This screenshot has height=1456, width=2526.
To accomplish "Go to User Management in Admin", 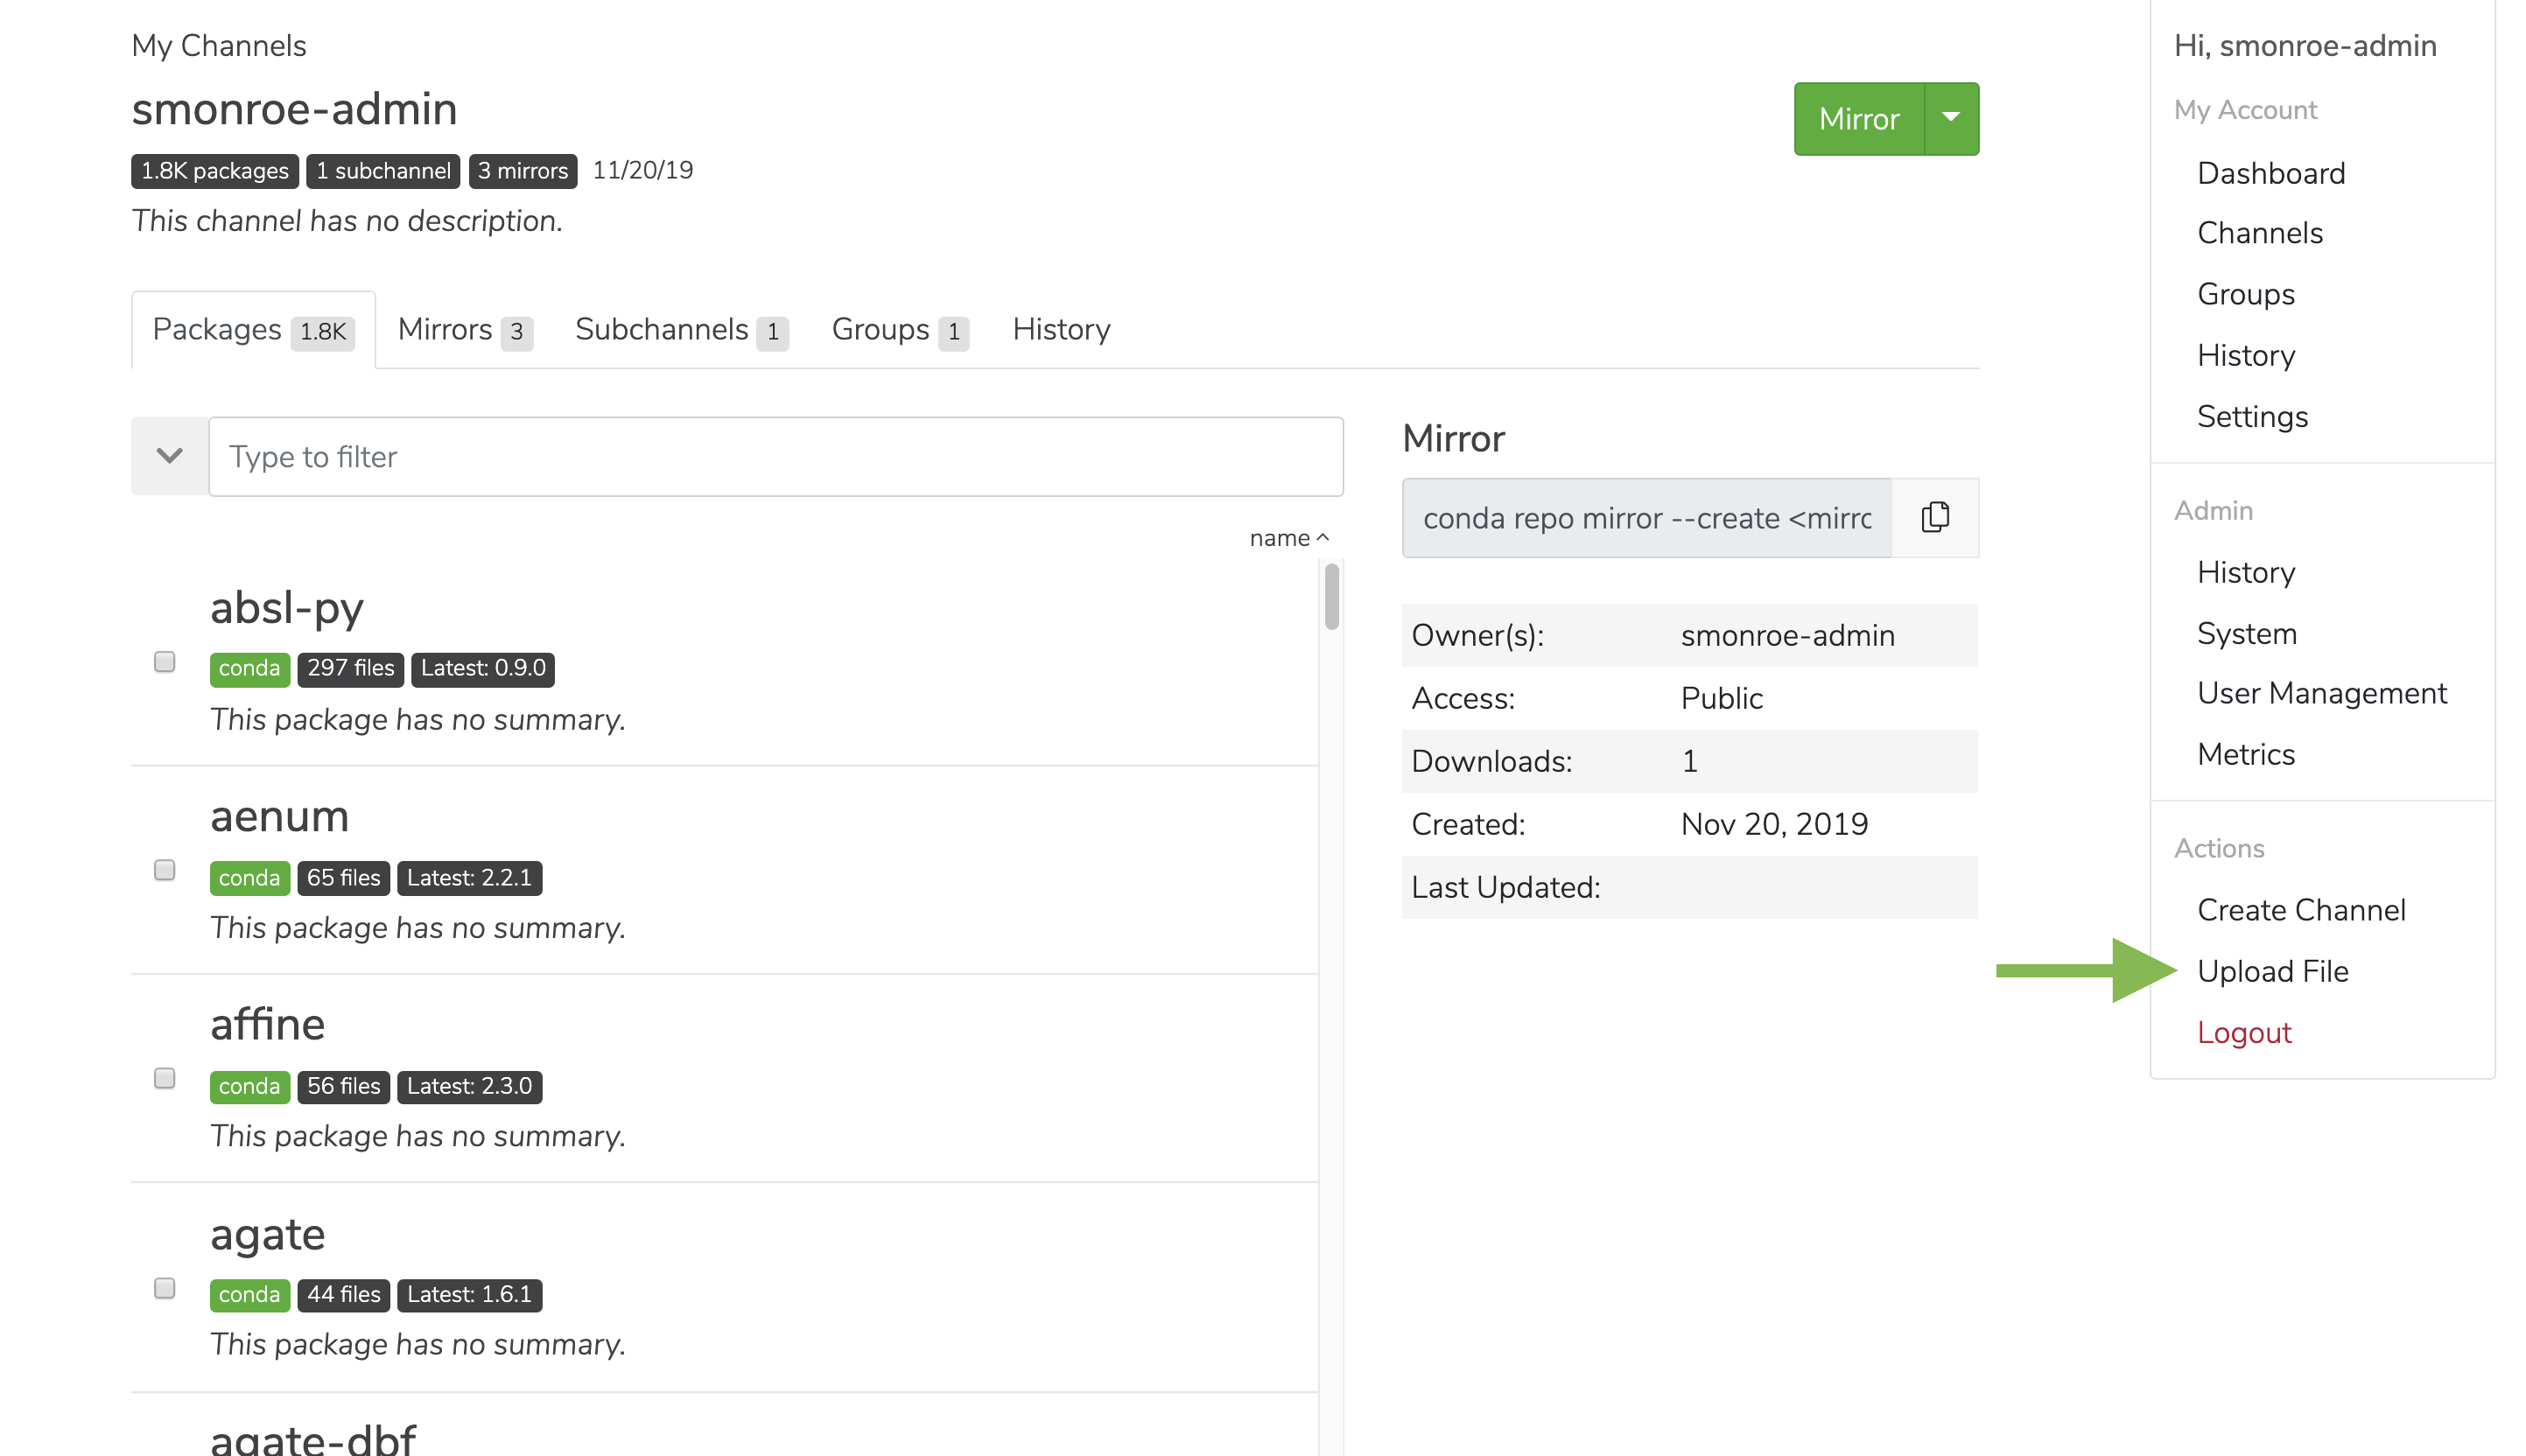I will 2322,693.
